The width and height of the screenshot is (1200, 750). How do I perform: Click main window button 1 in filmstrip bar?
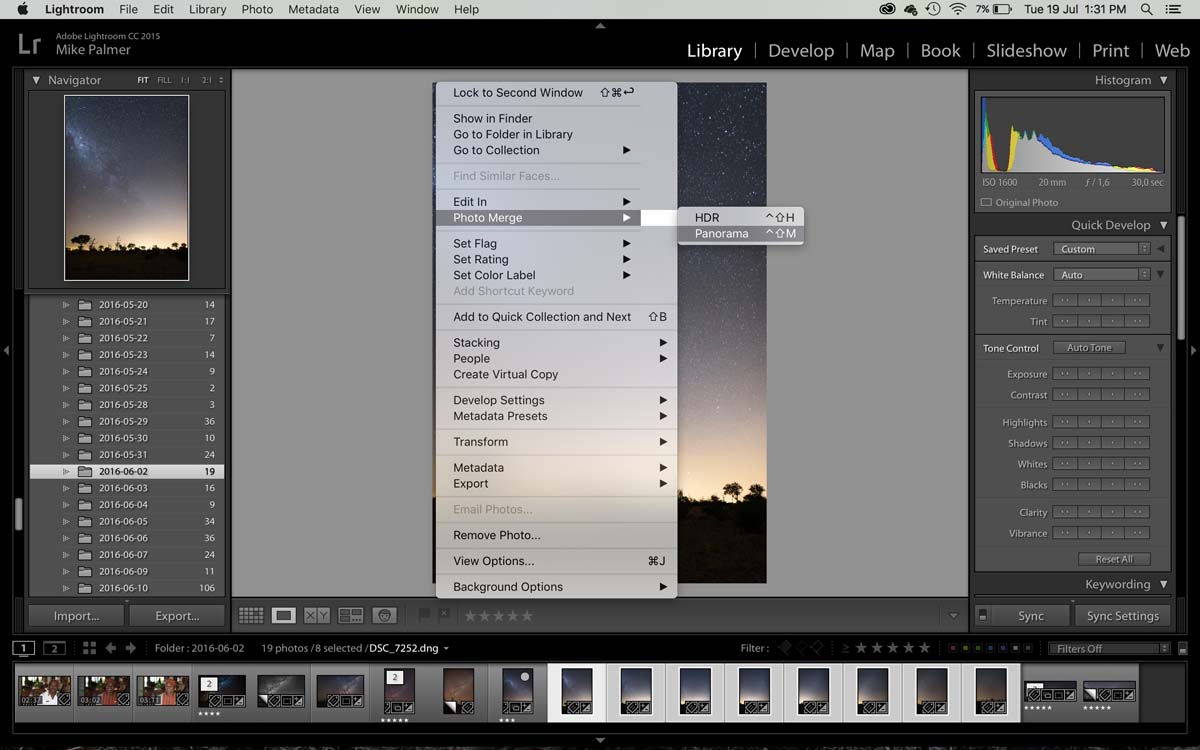point(24,648)
